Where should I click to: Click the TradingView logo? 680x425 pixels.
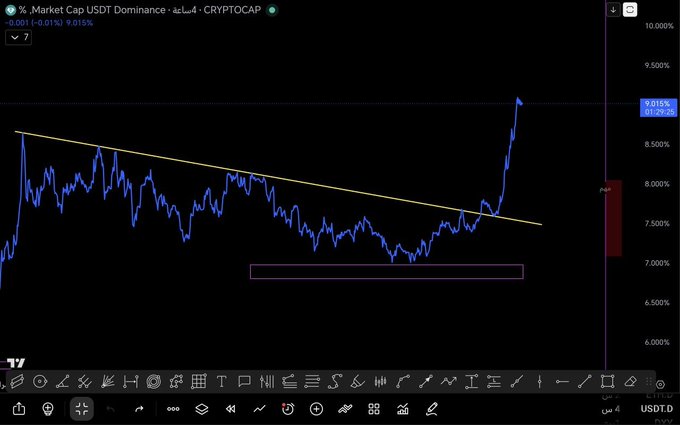click(x=16, y=363)
